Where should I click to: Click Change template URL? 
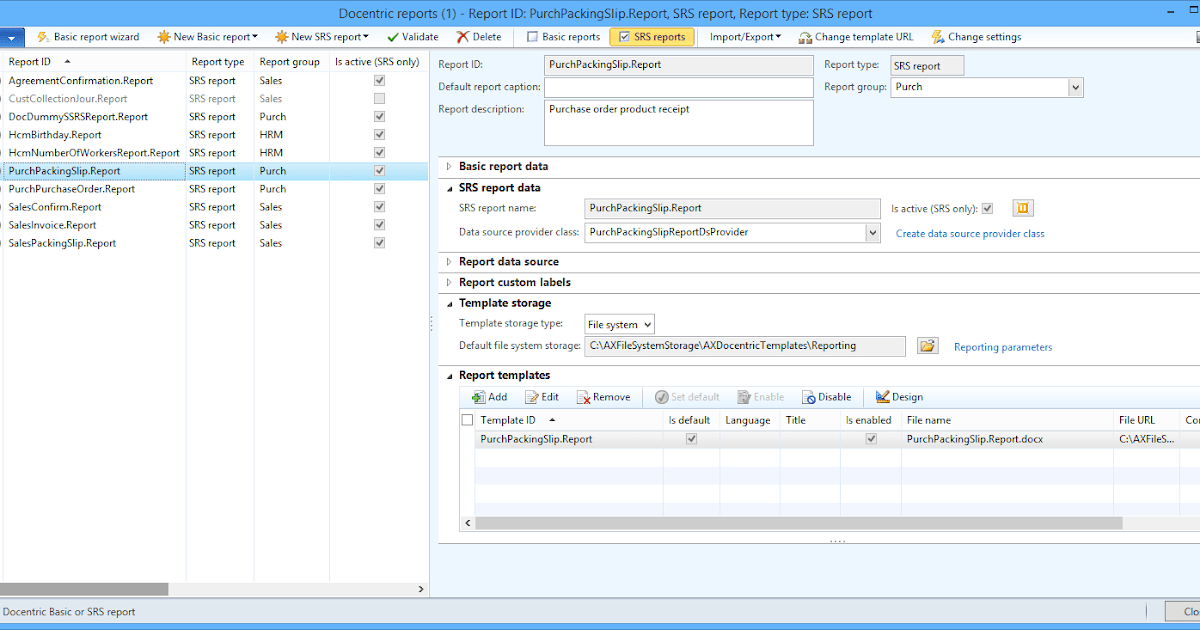tap(855, 37)
